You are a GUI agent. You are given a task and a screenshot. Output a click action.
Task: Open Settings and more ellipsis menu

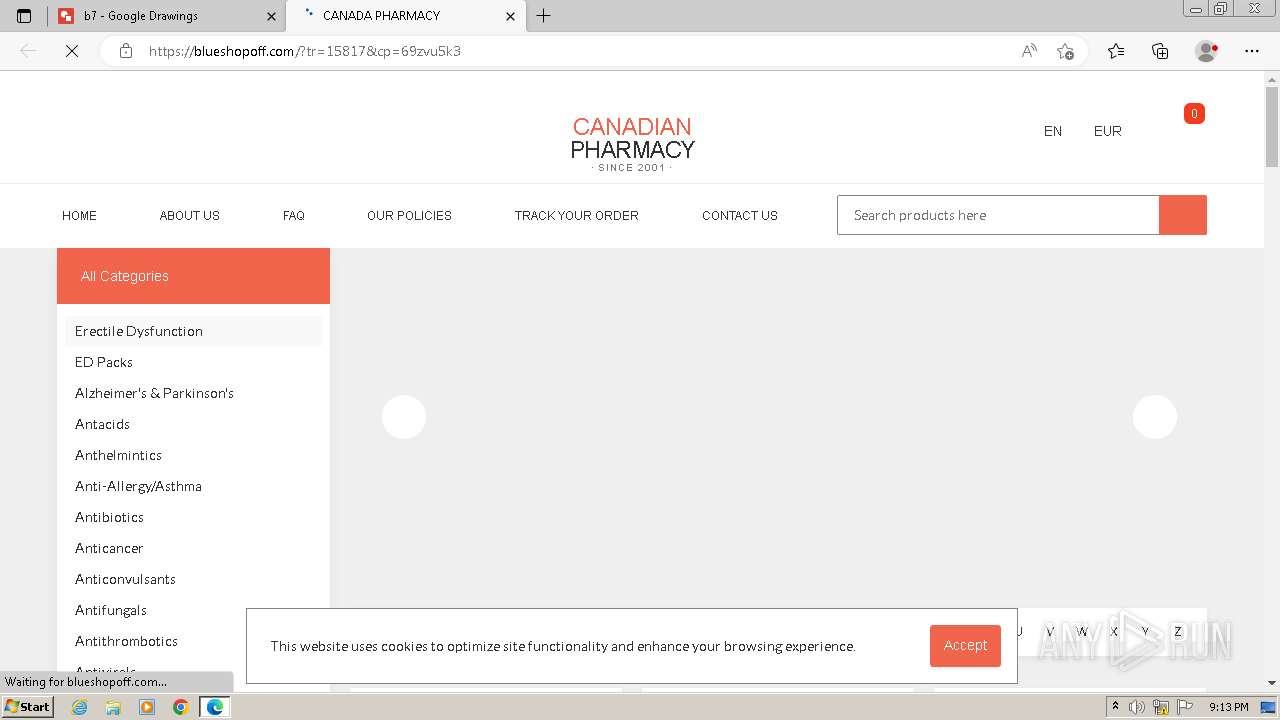[x=1252, y=51]
